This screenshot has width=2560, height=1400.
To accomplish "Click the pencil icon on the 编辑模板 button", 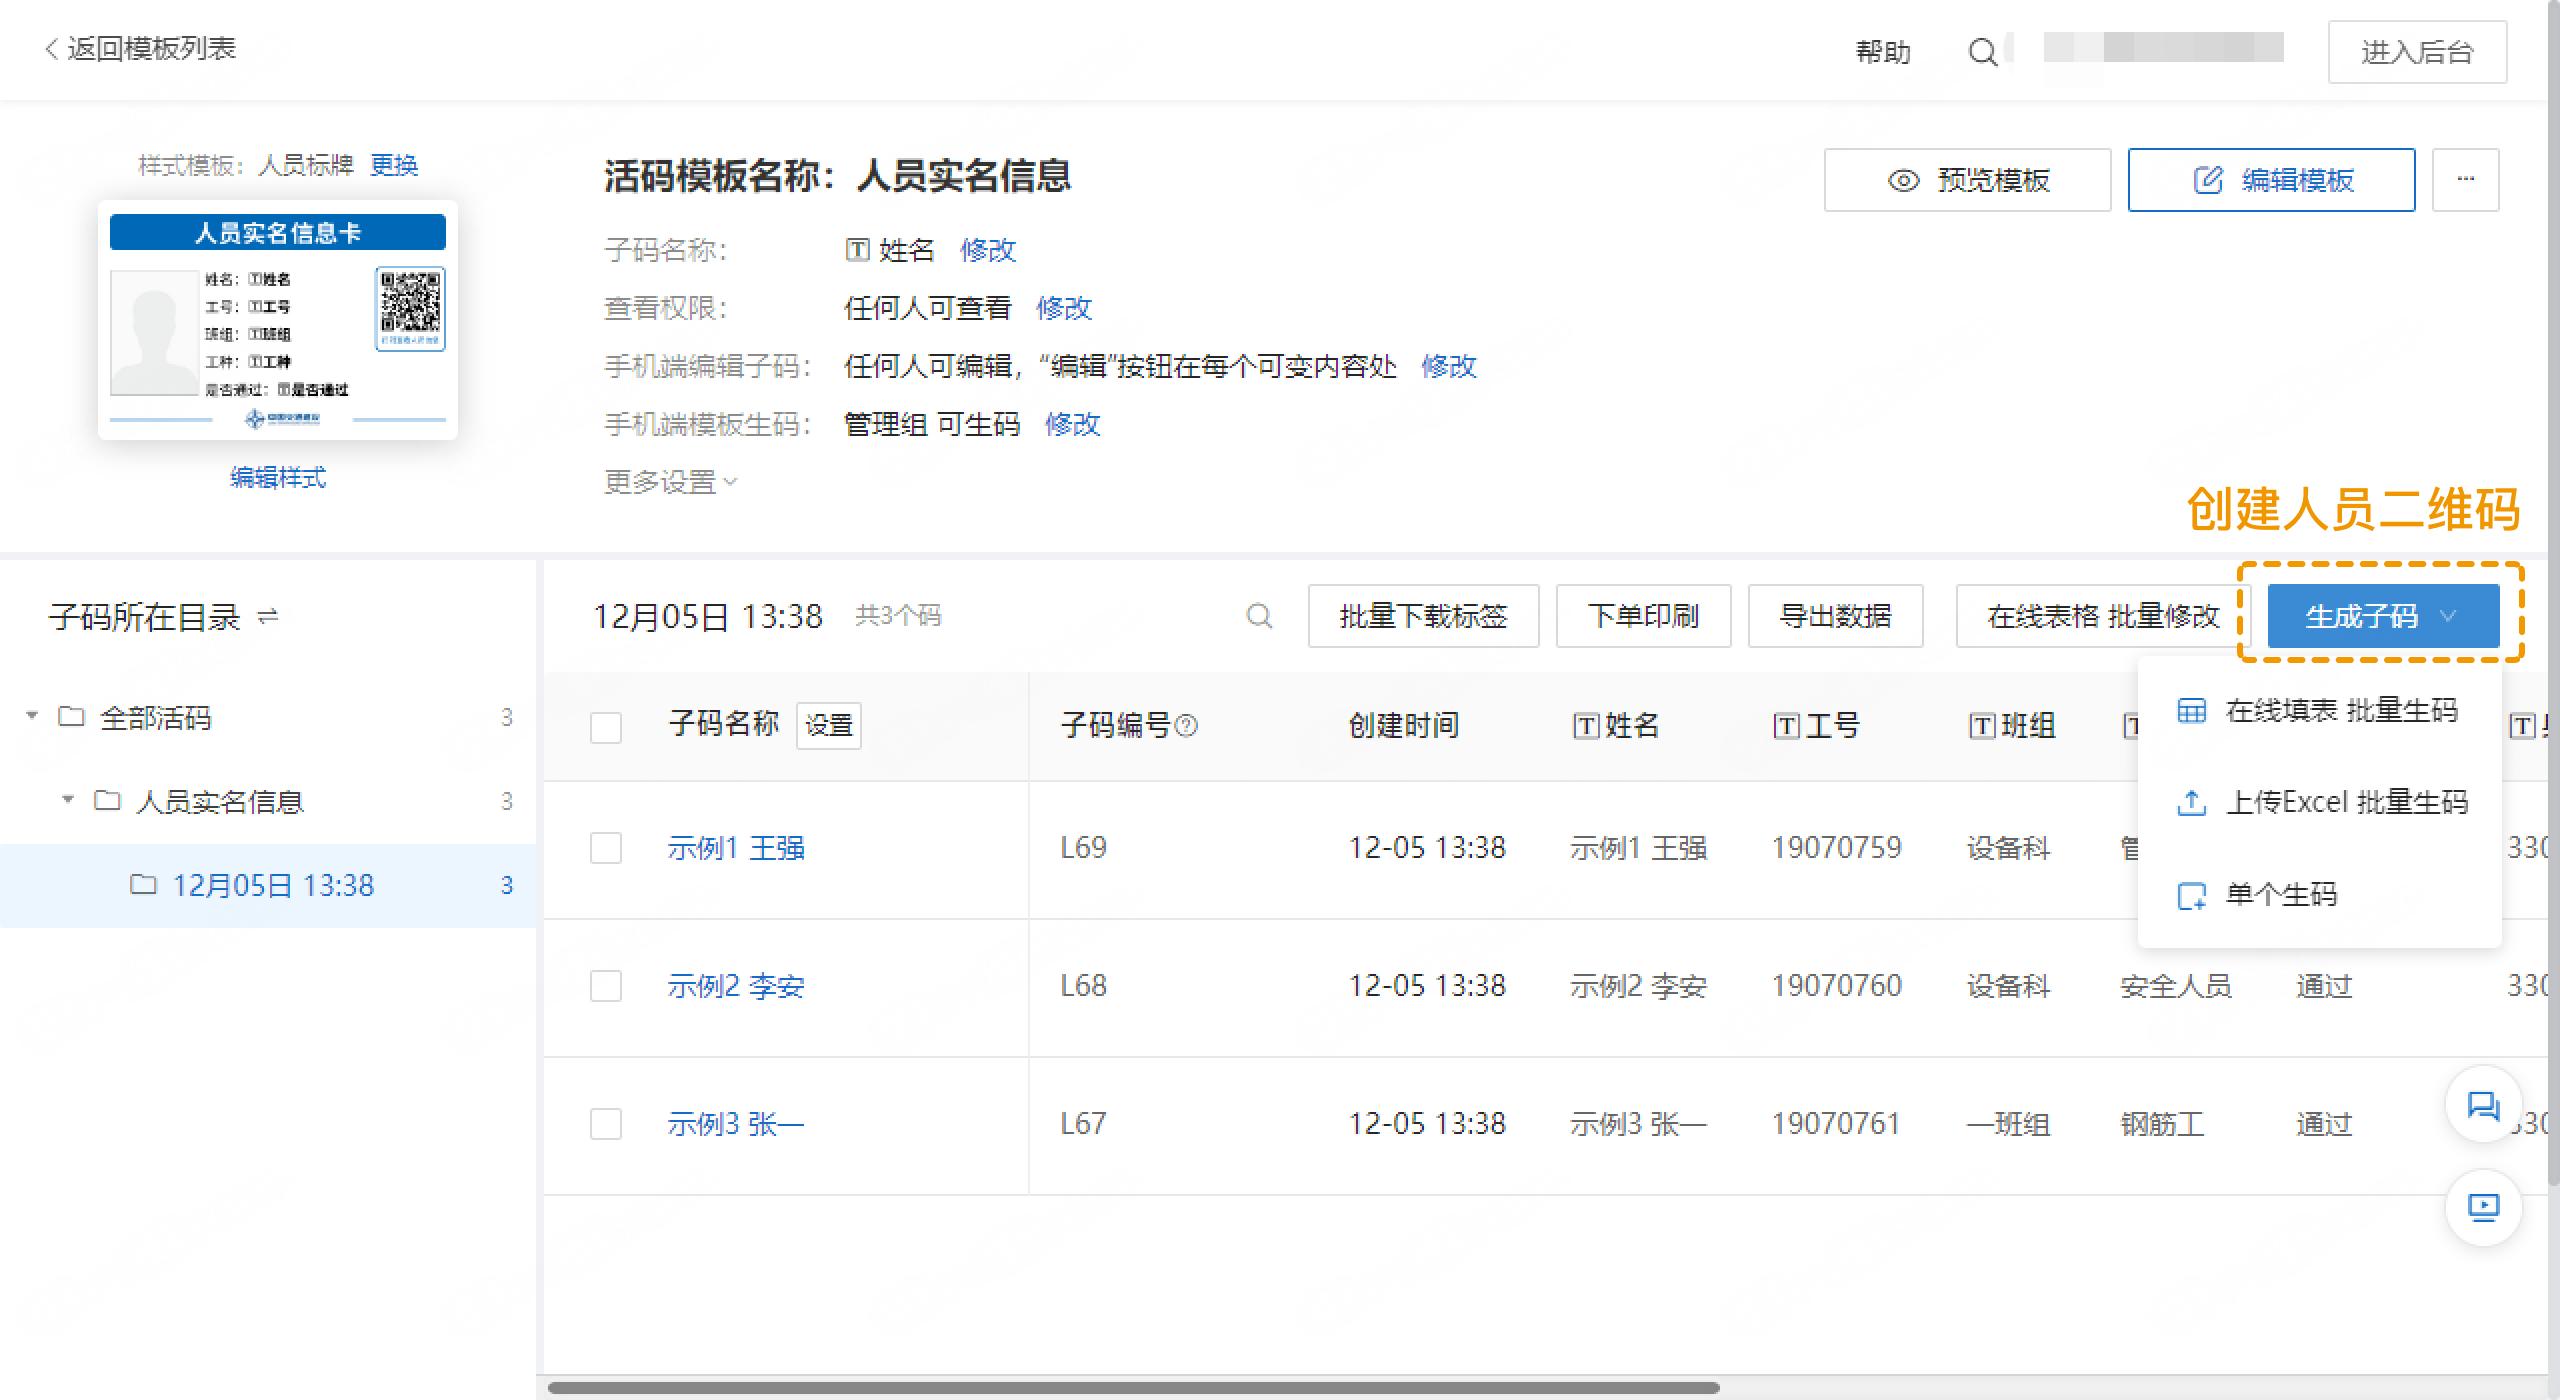I will tap(2208, 180).
